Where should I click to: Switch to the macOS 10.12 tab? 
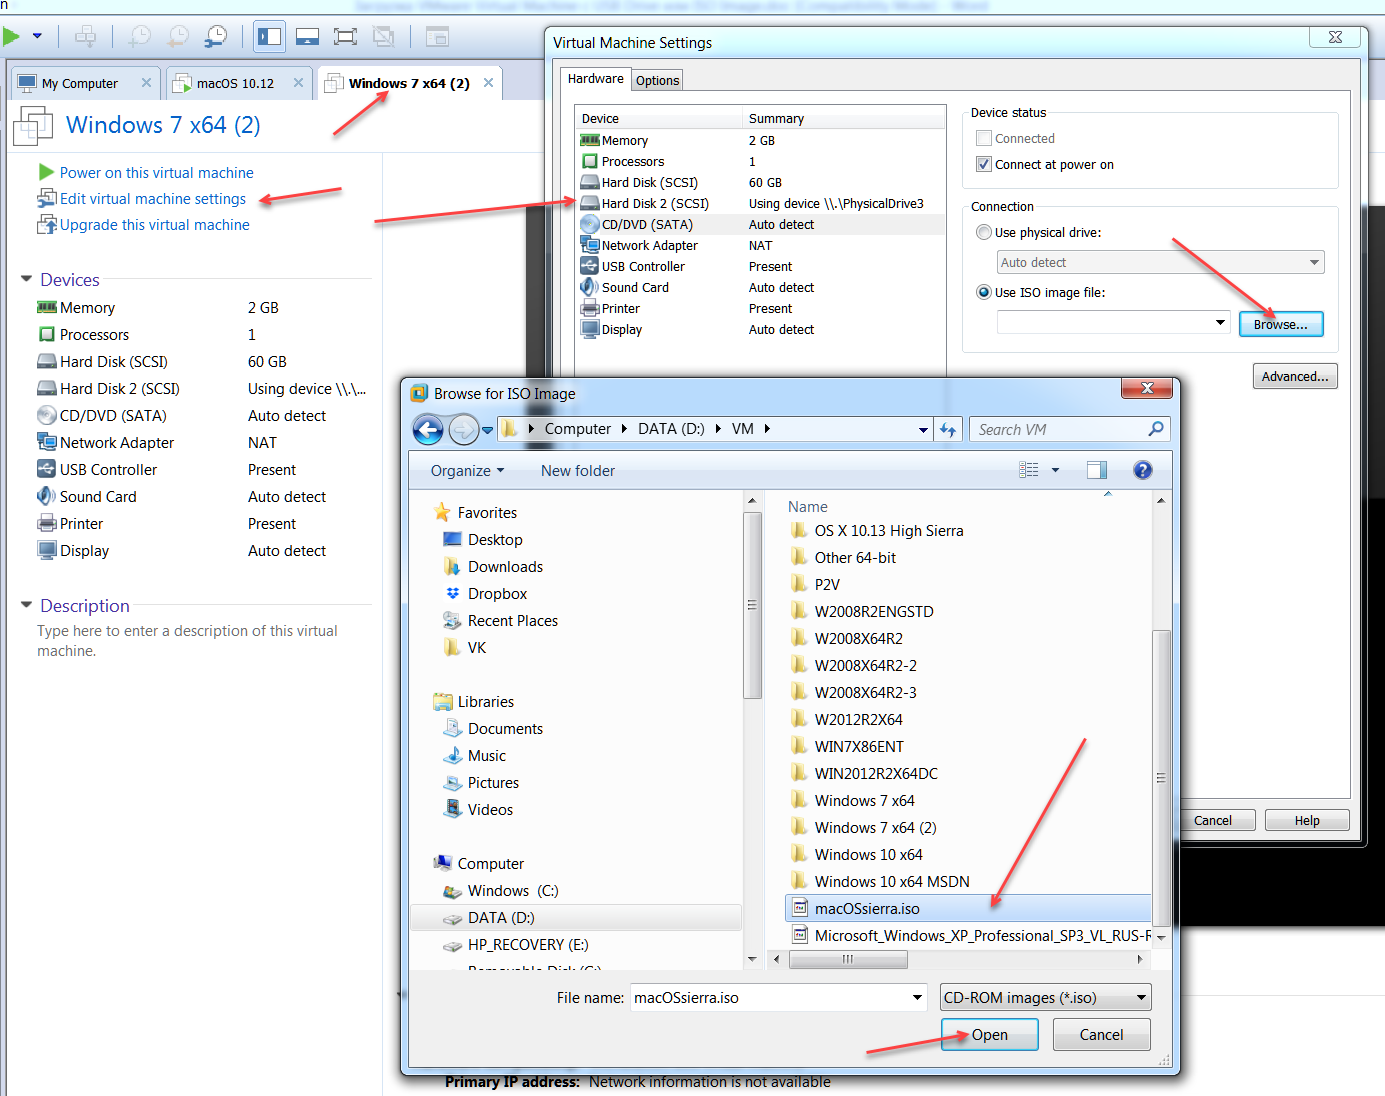(235, 83)
